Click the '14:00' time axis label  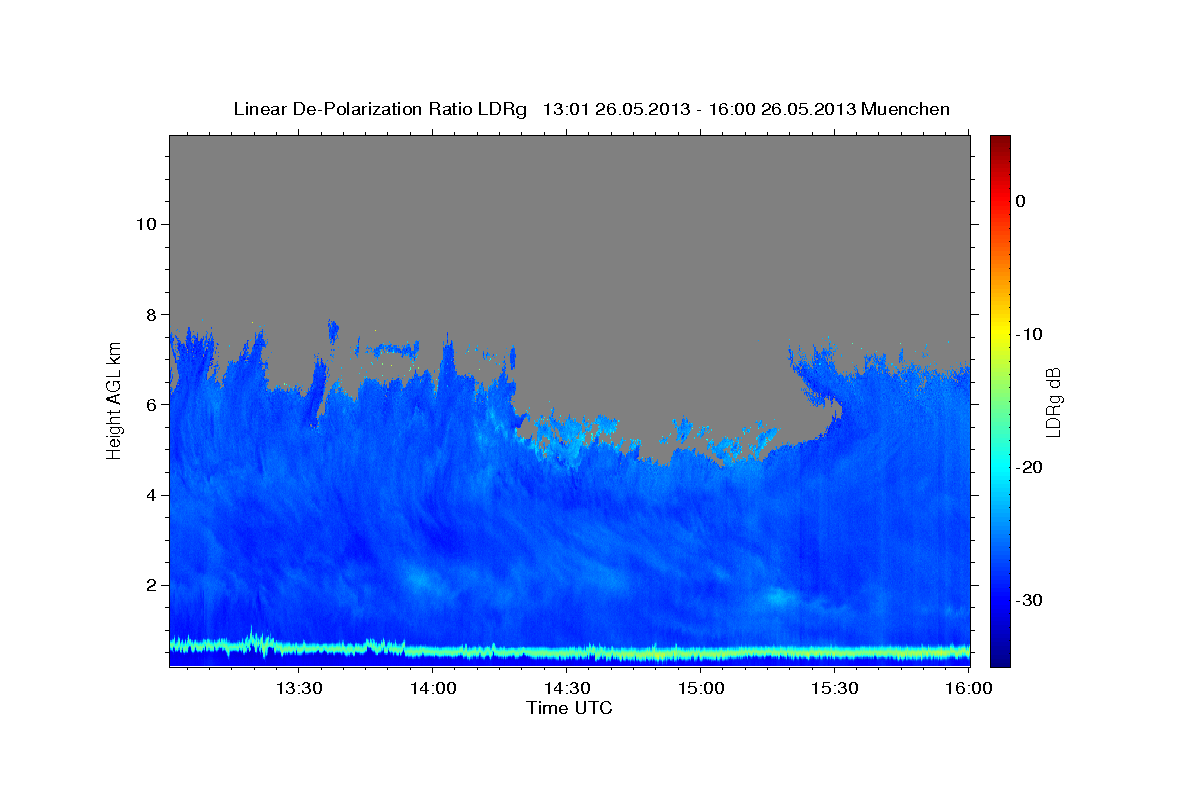433,688
